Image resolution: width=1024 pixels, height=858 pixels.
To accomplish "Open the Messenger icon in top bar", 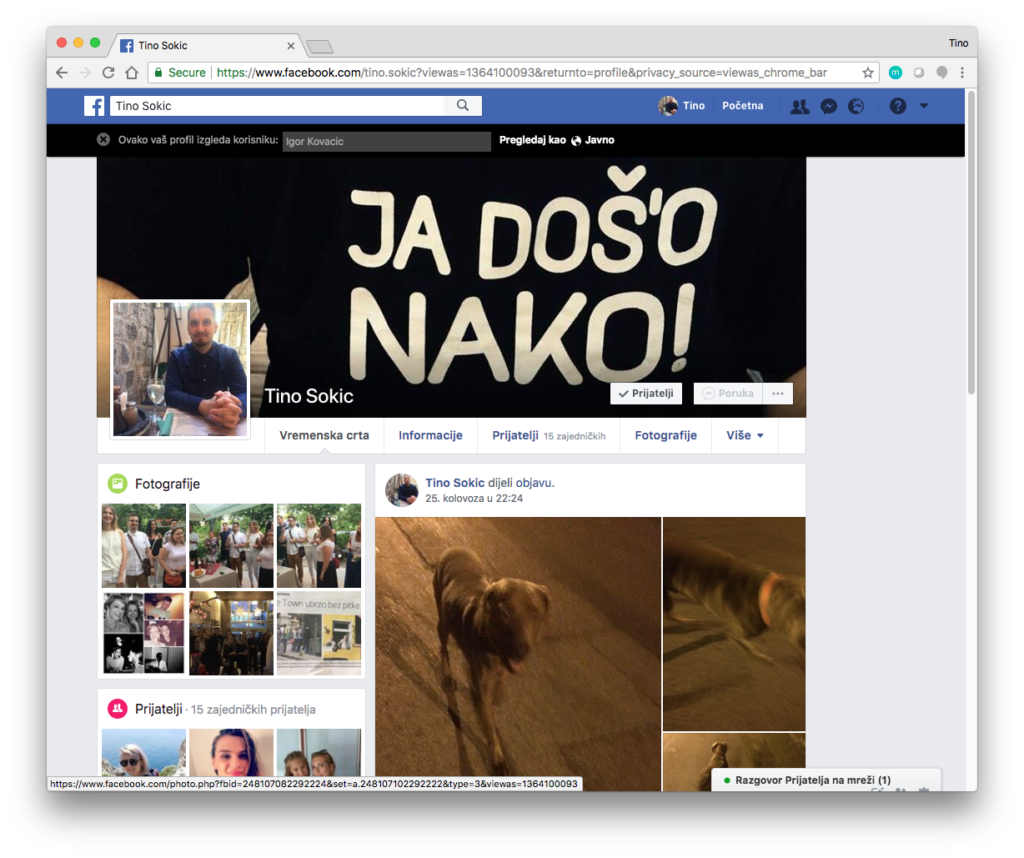I will [x=828, y=106].
